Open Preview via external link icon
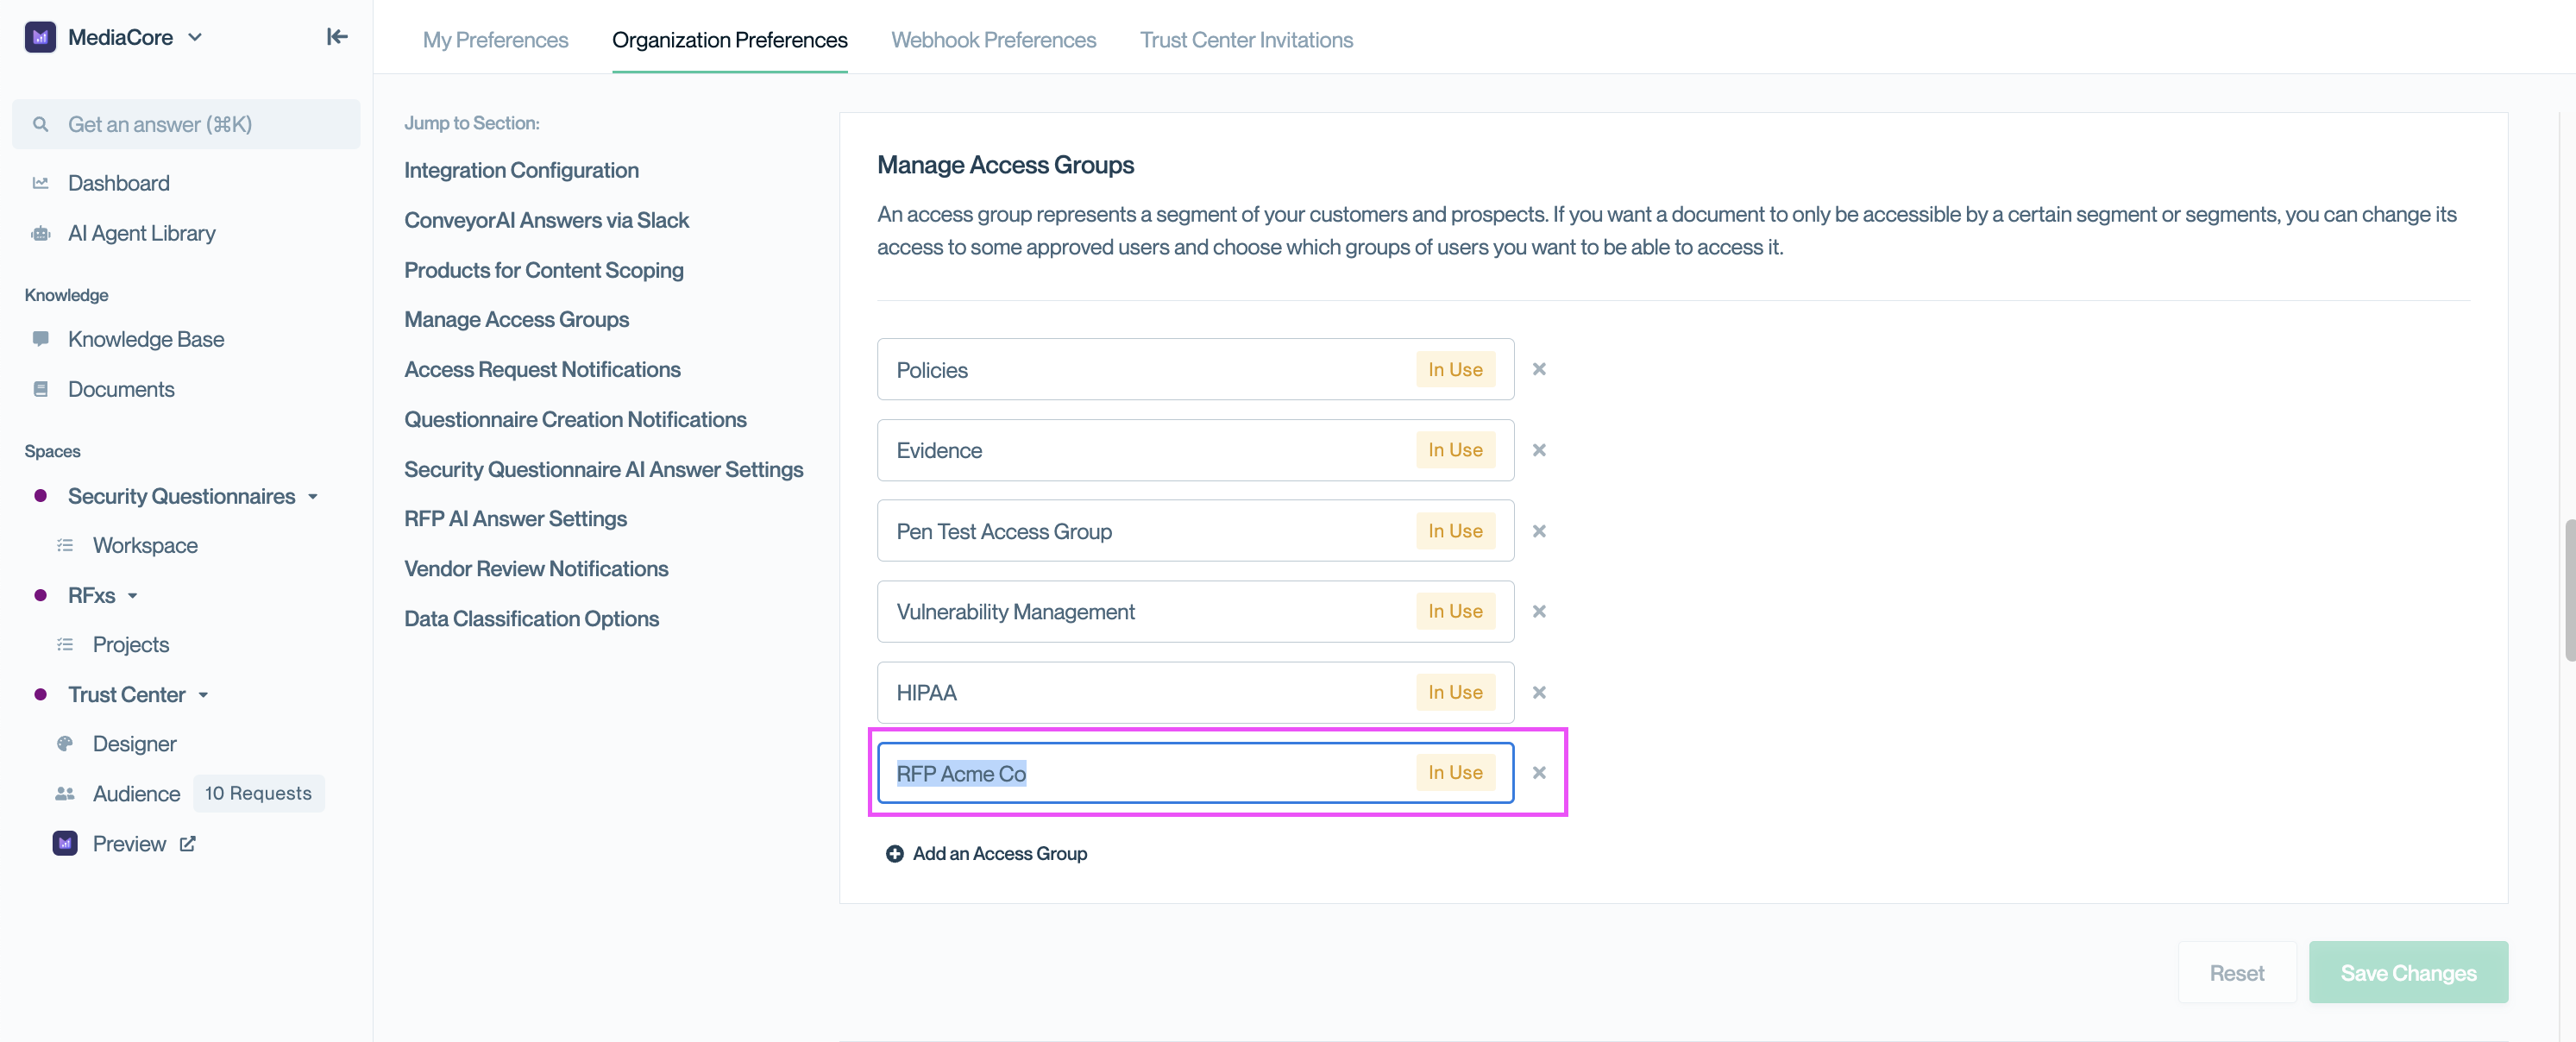The image size is (2576, 1042). click(187, 843)
